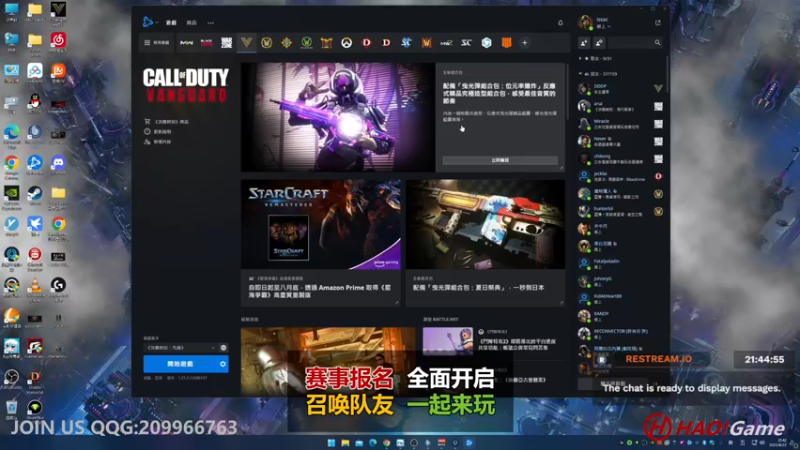
Task: Open the Battle.net logo menu
Action: [x=148, y=22]
